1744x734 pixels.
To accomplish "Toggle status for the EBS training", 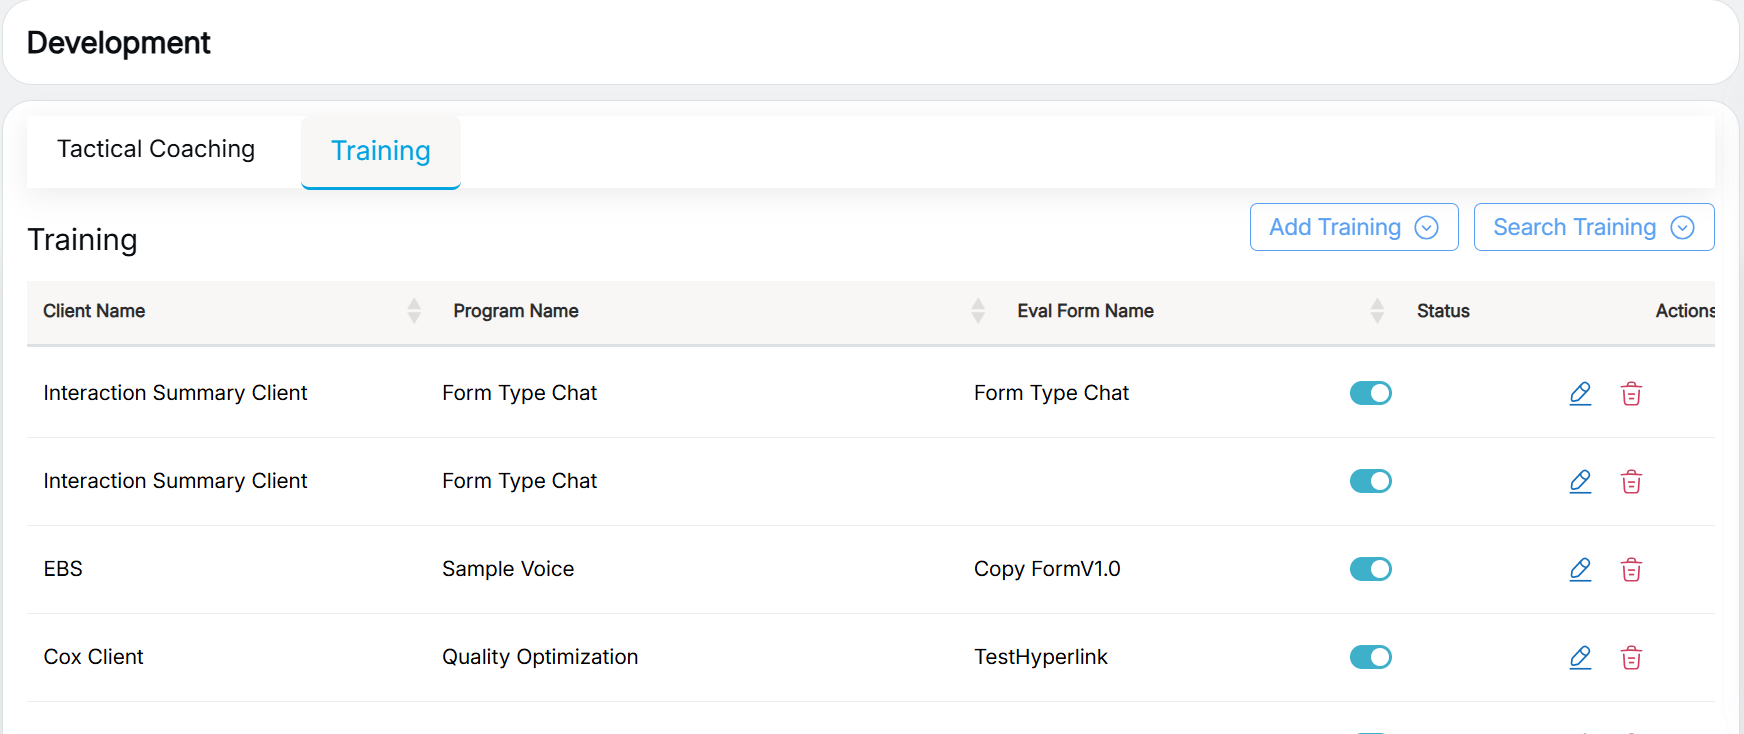I will [x=1370, y=569].
